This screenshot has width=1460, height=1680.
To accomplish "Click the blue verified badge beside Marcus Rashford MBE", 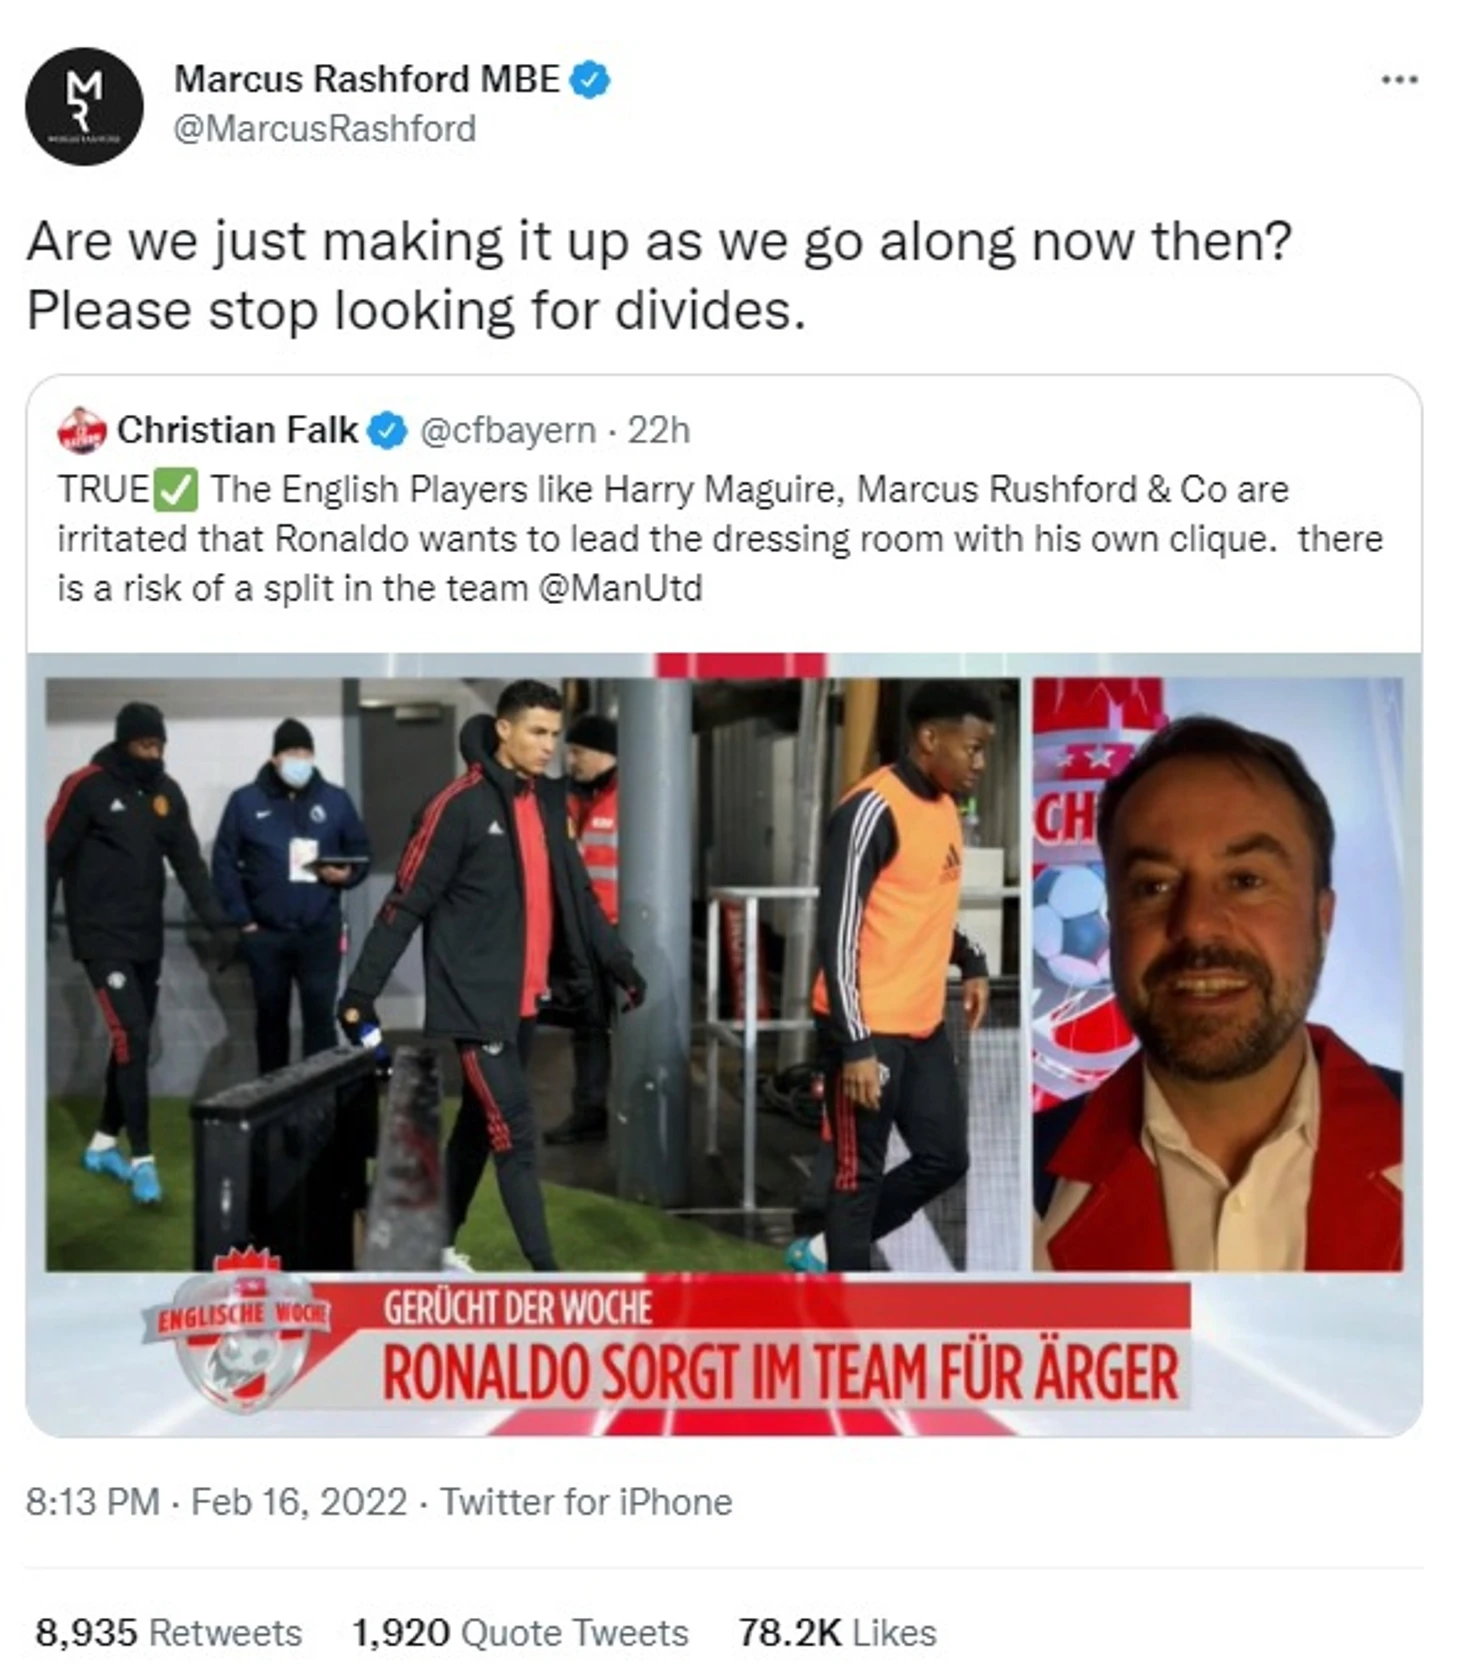I will [590, 80].
